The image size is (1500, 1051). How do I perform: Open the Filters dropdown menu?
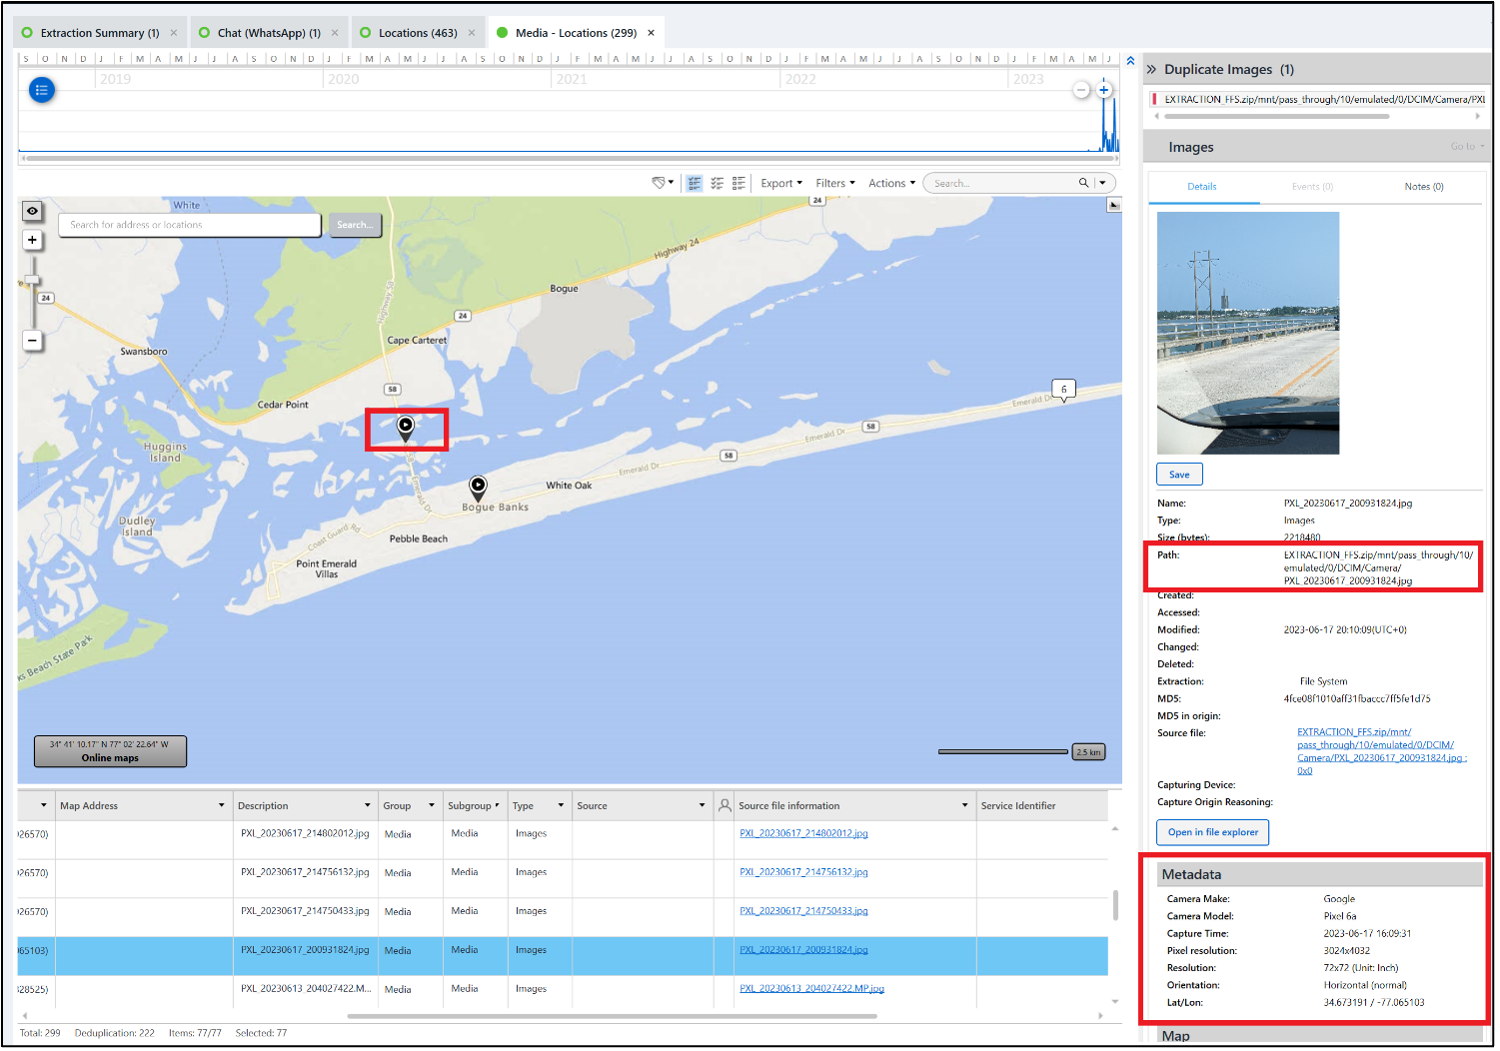pyautogui.click(x=835, y=183)
